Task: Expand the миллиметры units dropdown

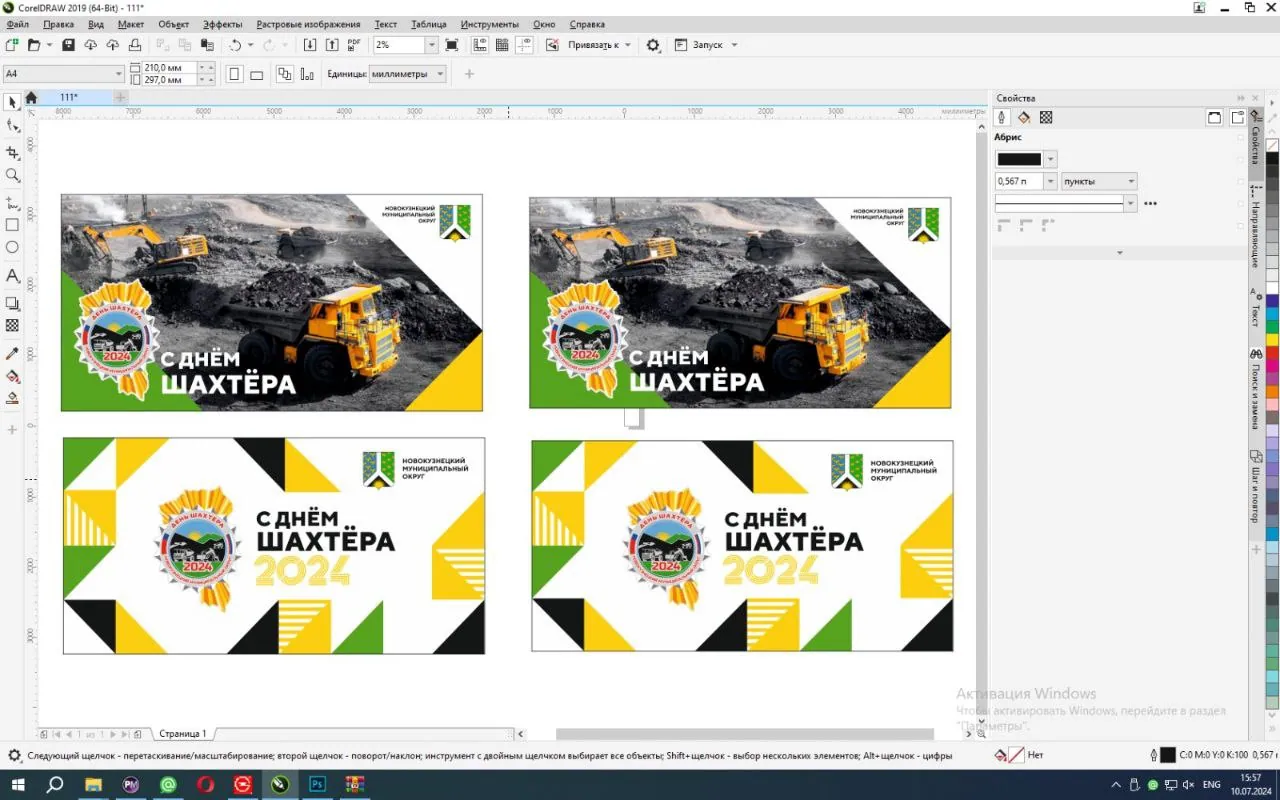Action: click(440, 74)
